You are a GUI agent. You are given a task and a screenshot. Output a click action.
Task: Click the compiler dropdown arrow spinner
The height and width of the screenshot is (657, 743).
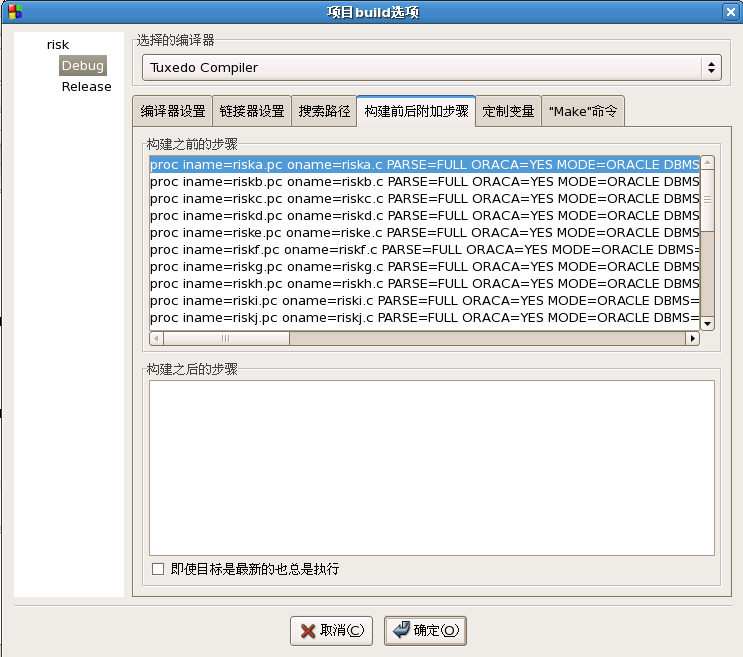click(711, 67)
